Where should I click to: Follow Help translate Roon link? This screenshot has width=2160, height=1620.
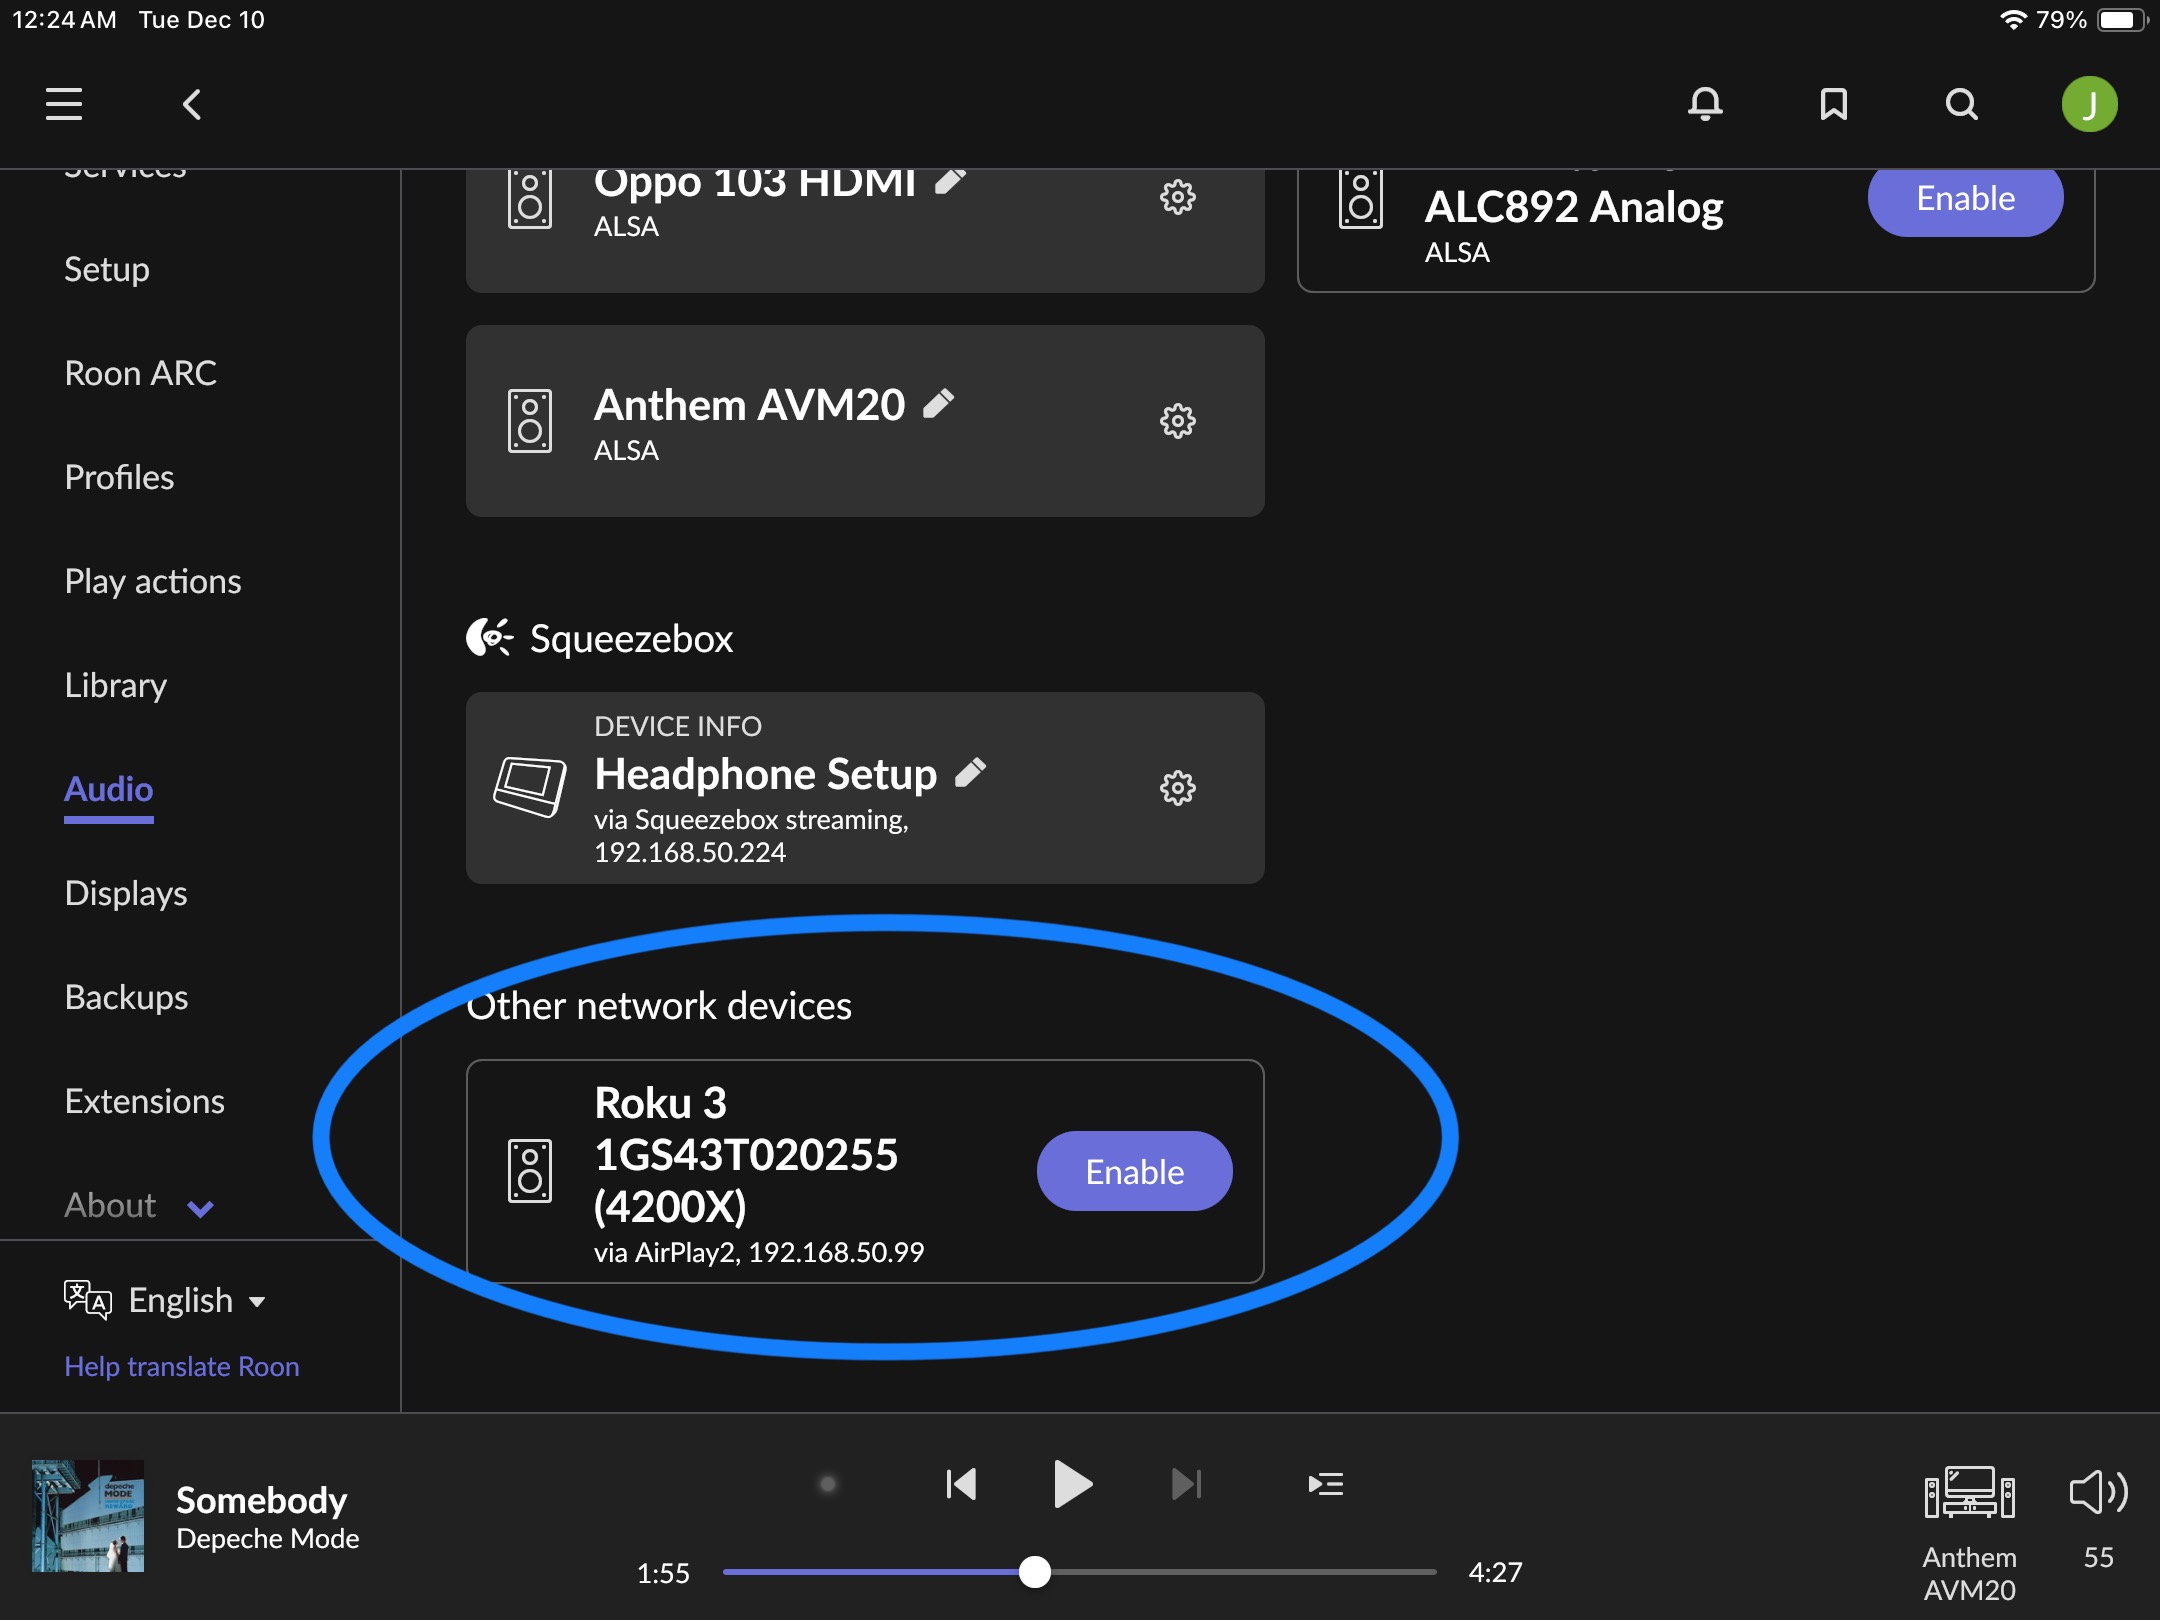coord(182,1366)
